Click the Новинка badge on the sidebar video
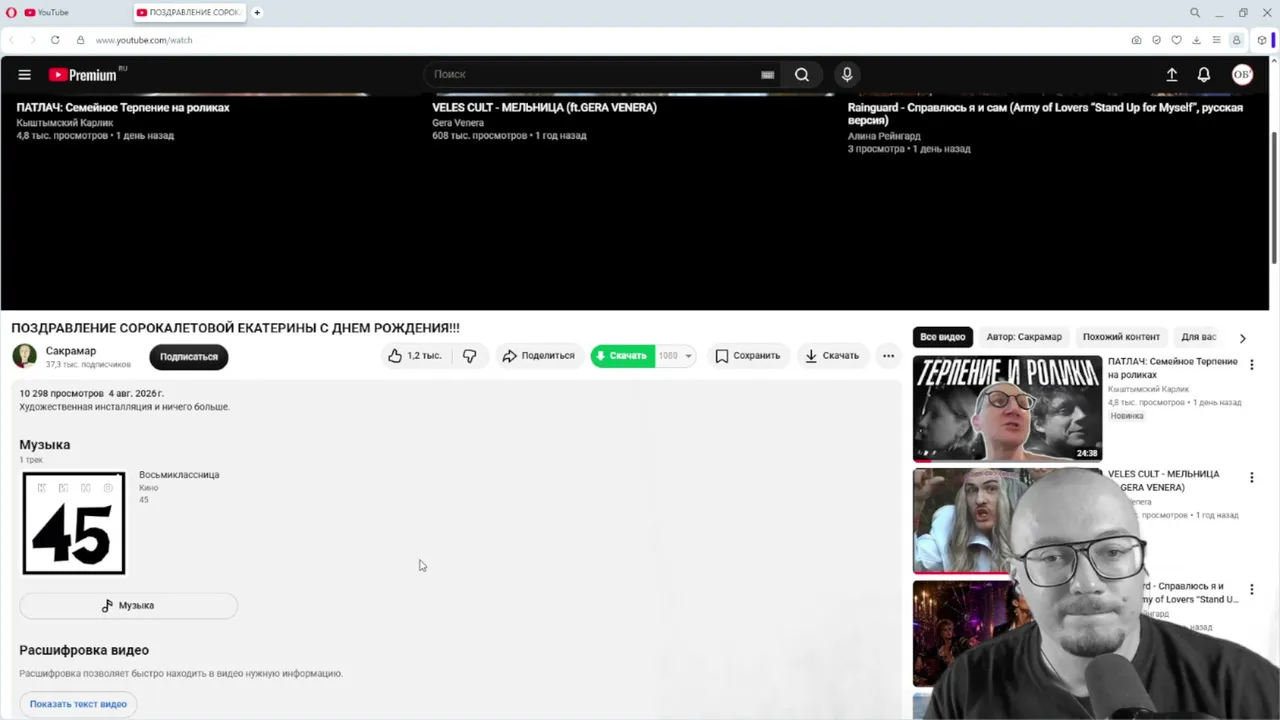Viewport: 1280px width, 720px height. [x=1127, y=416]
